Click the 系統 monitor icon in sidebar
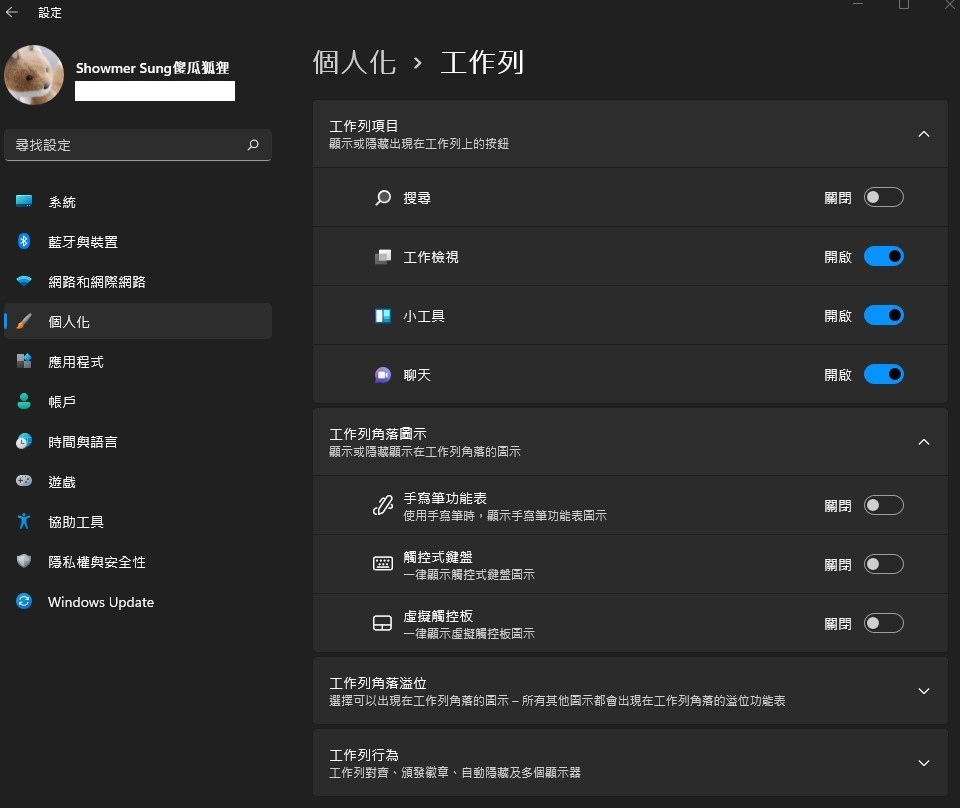The width and height of the screenshot is (960, 808). pos(24,201)
